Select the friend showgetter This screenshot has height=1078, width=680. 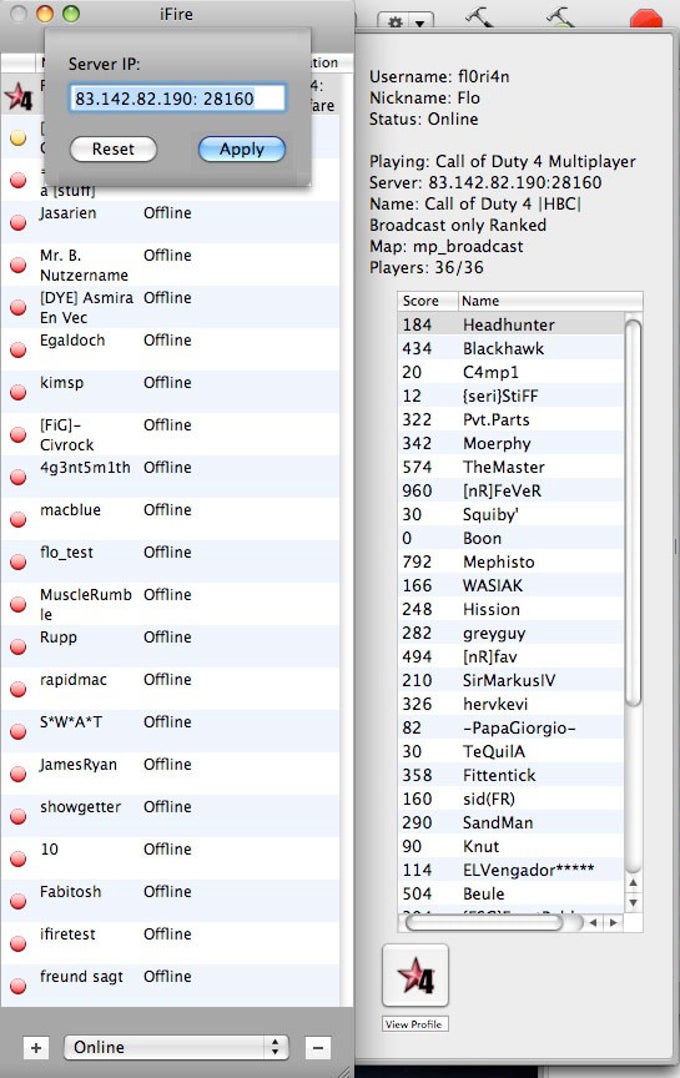pyautogui.click(x=170, y=817)
